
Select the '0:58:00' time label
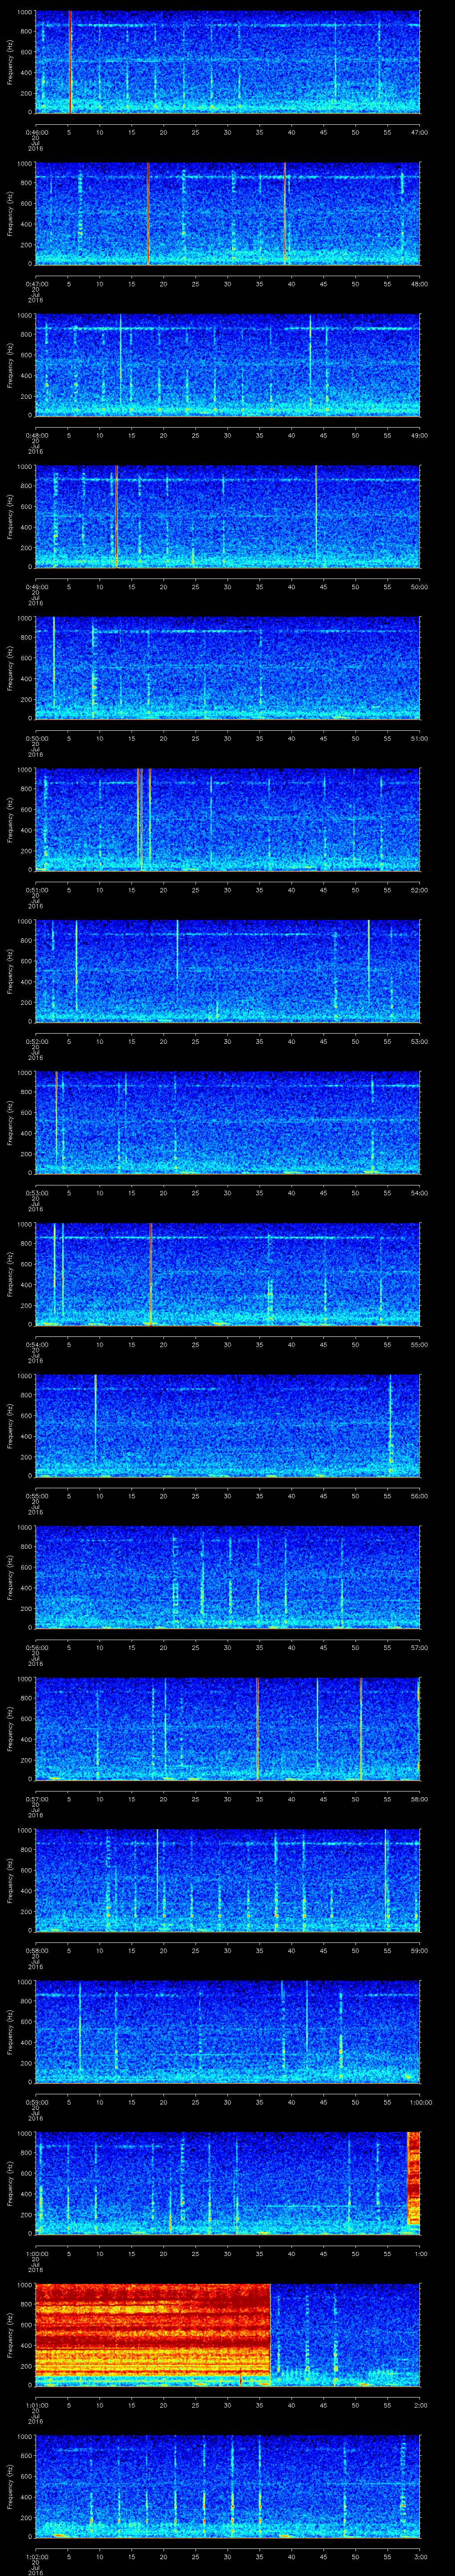(36, 1950)
